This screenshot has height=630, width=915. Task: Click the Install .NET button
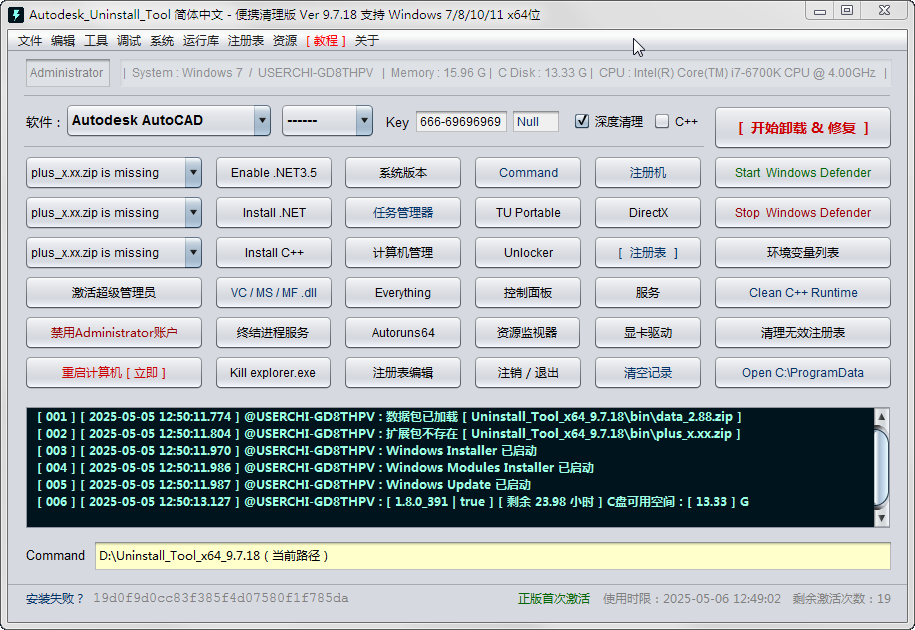point(274,212)
